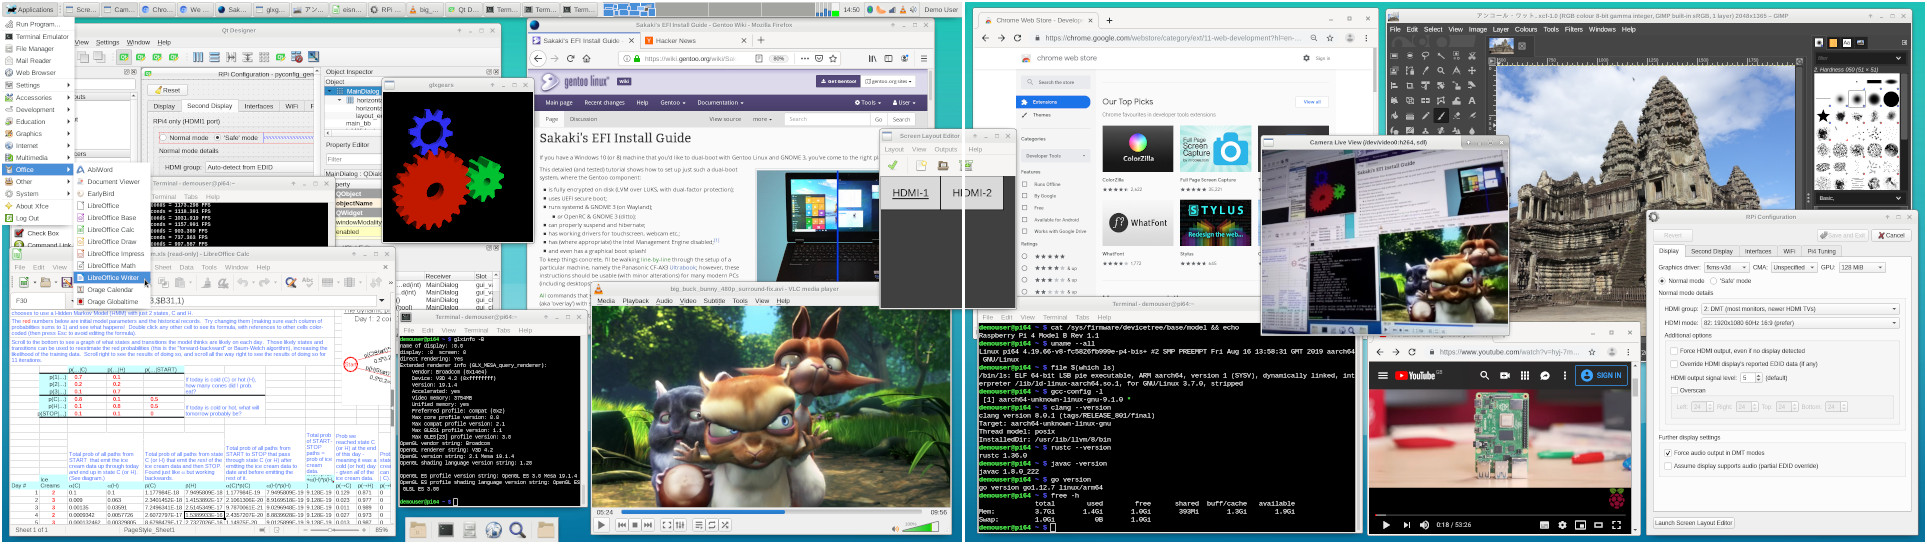The height and width of the screenshot is (544, 1927).
Task: Open the GIMP Filters menu
Action: 1573,29
